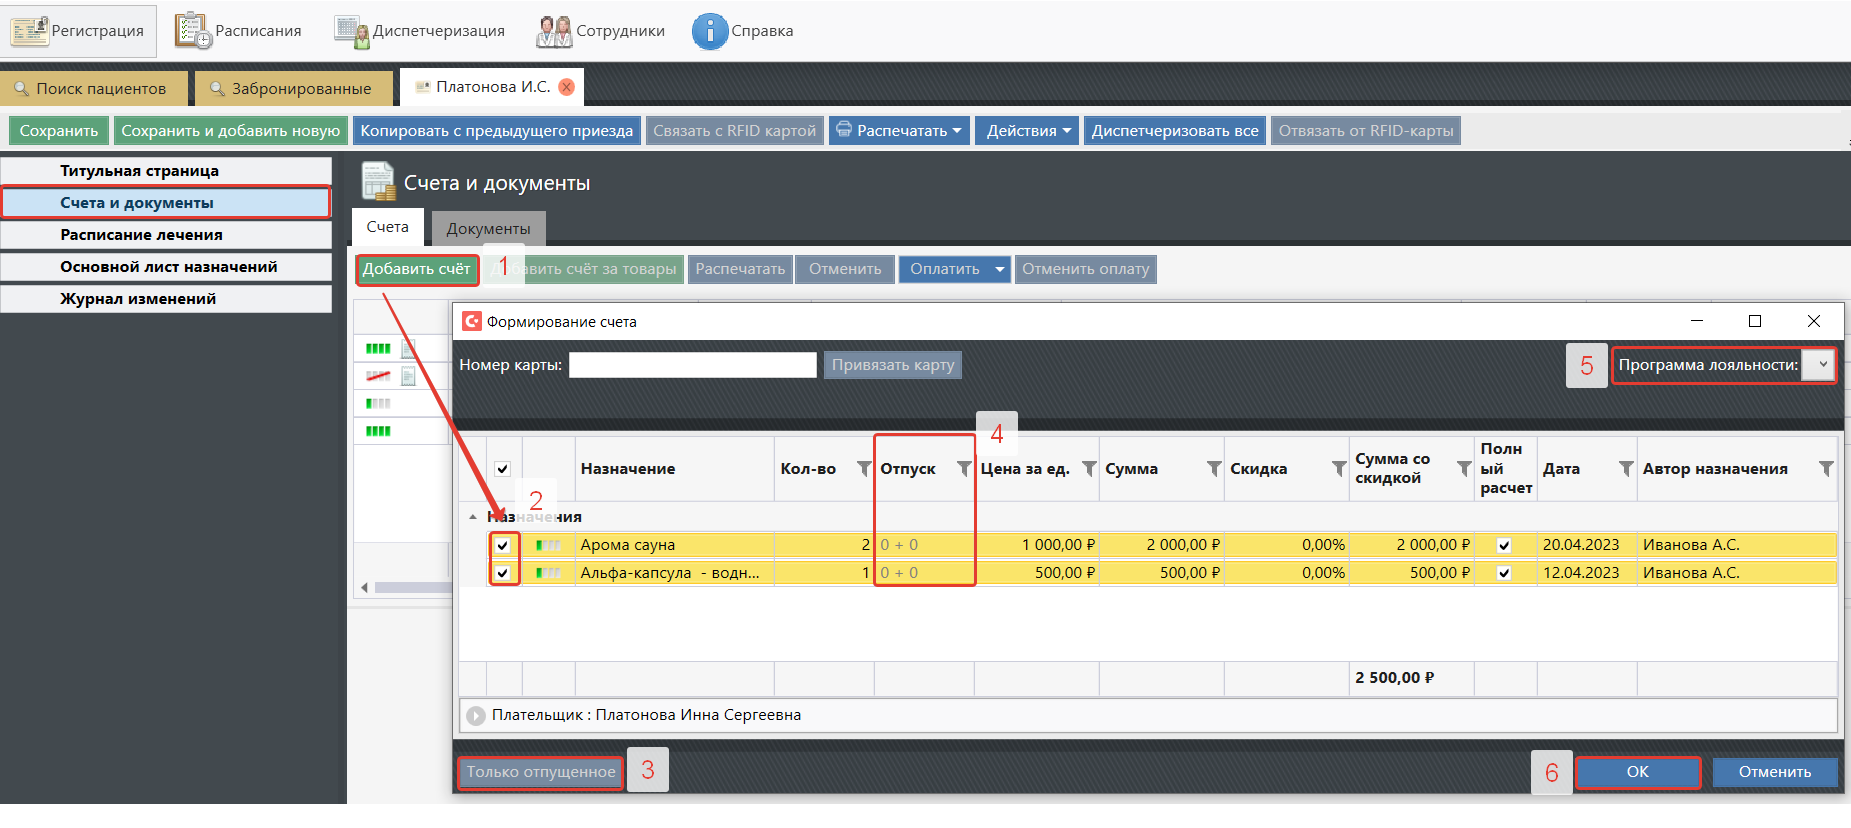Expand the Оплатить button dropdown arrow
The height and width of the screenshot is (828, 1851).
pos(999,269)
